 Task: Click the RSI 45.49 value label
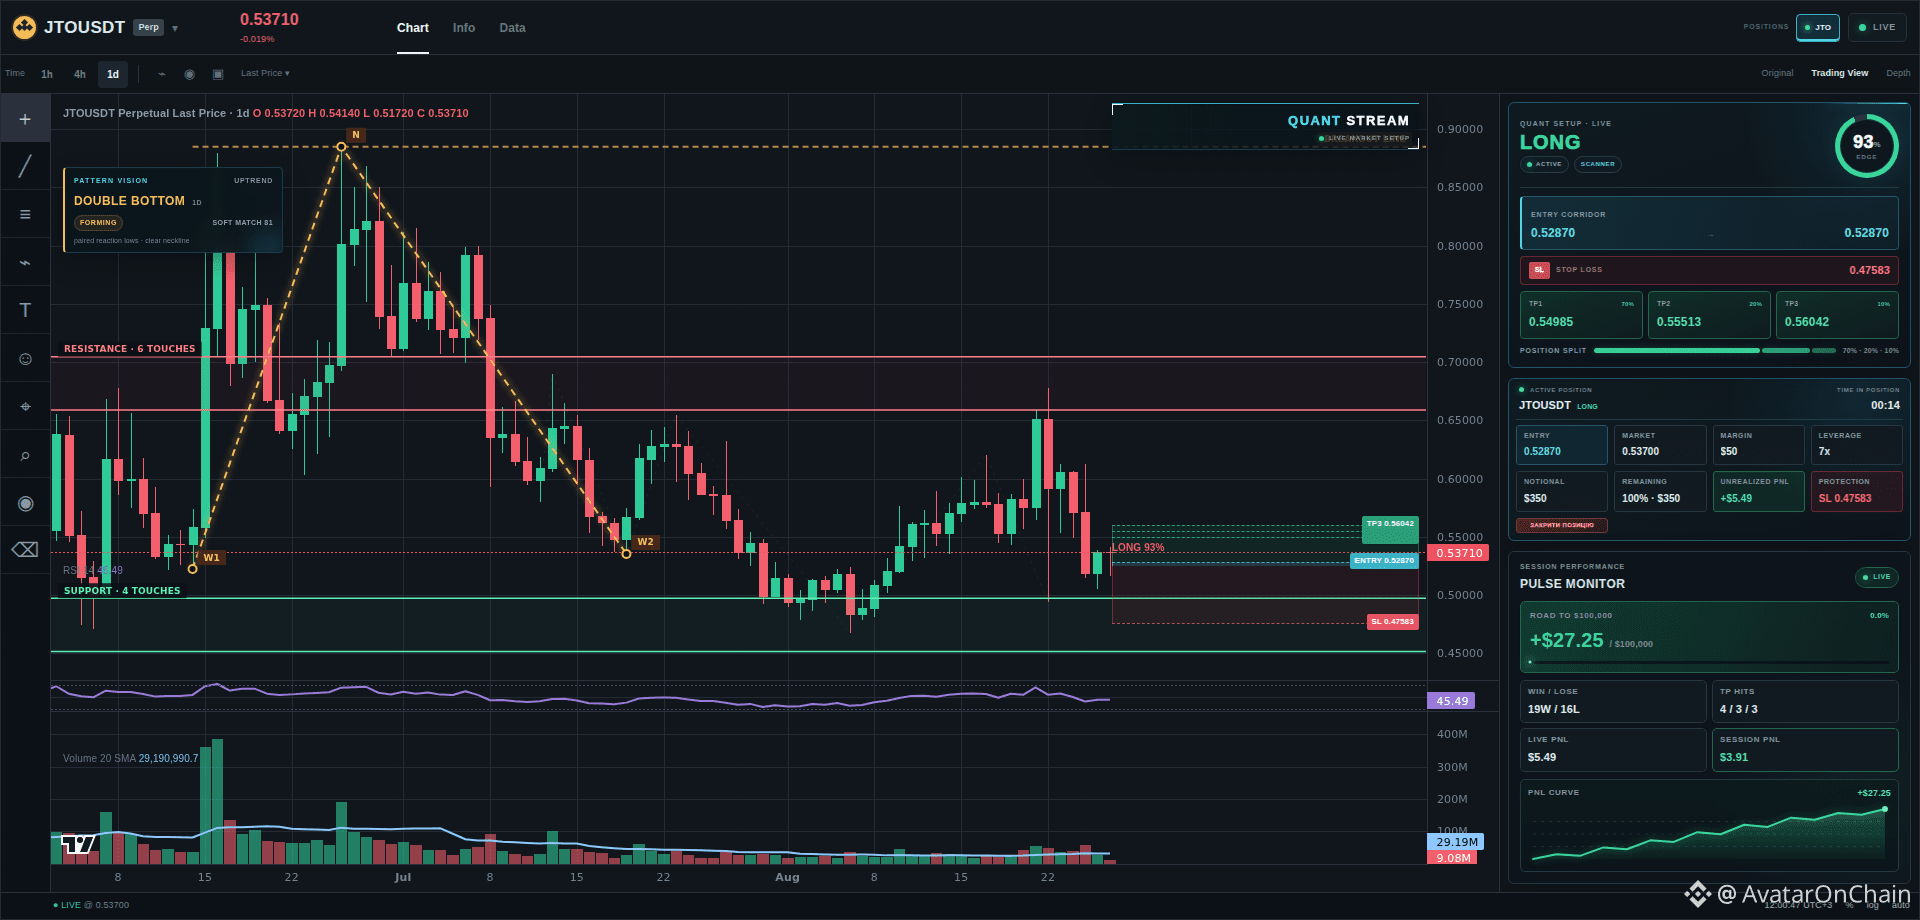[1452, 701]
